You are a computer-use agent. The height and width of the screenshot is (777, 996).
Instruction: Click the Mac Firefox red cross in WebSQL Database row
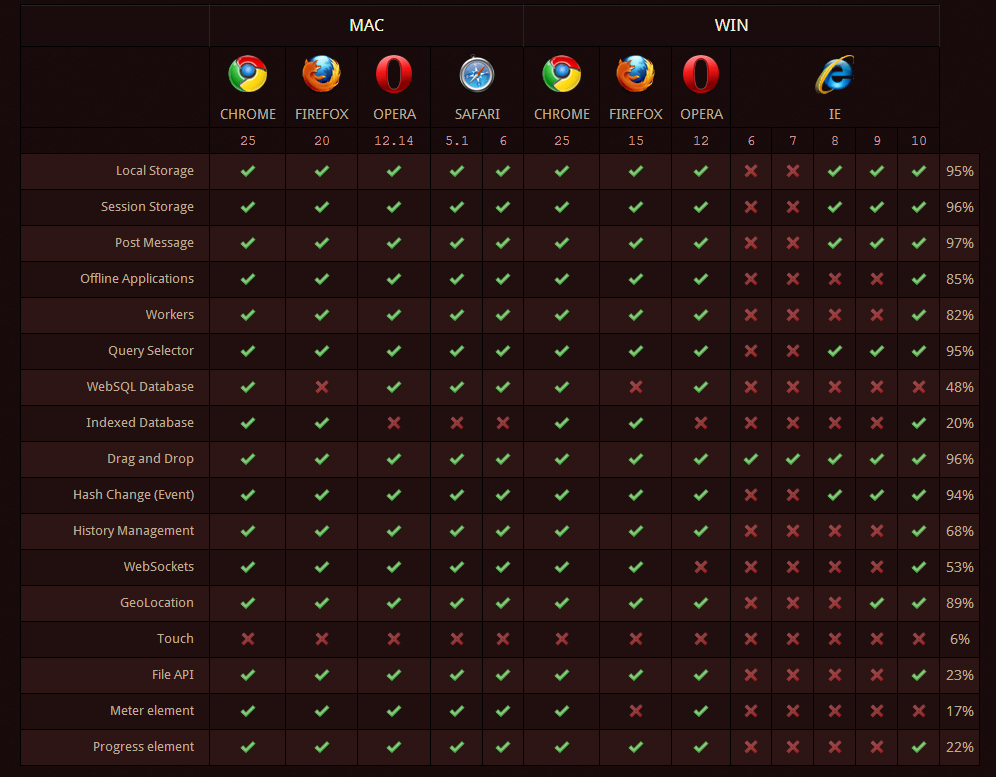[321, 387]
